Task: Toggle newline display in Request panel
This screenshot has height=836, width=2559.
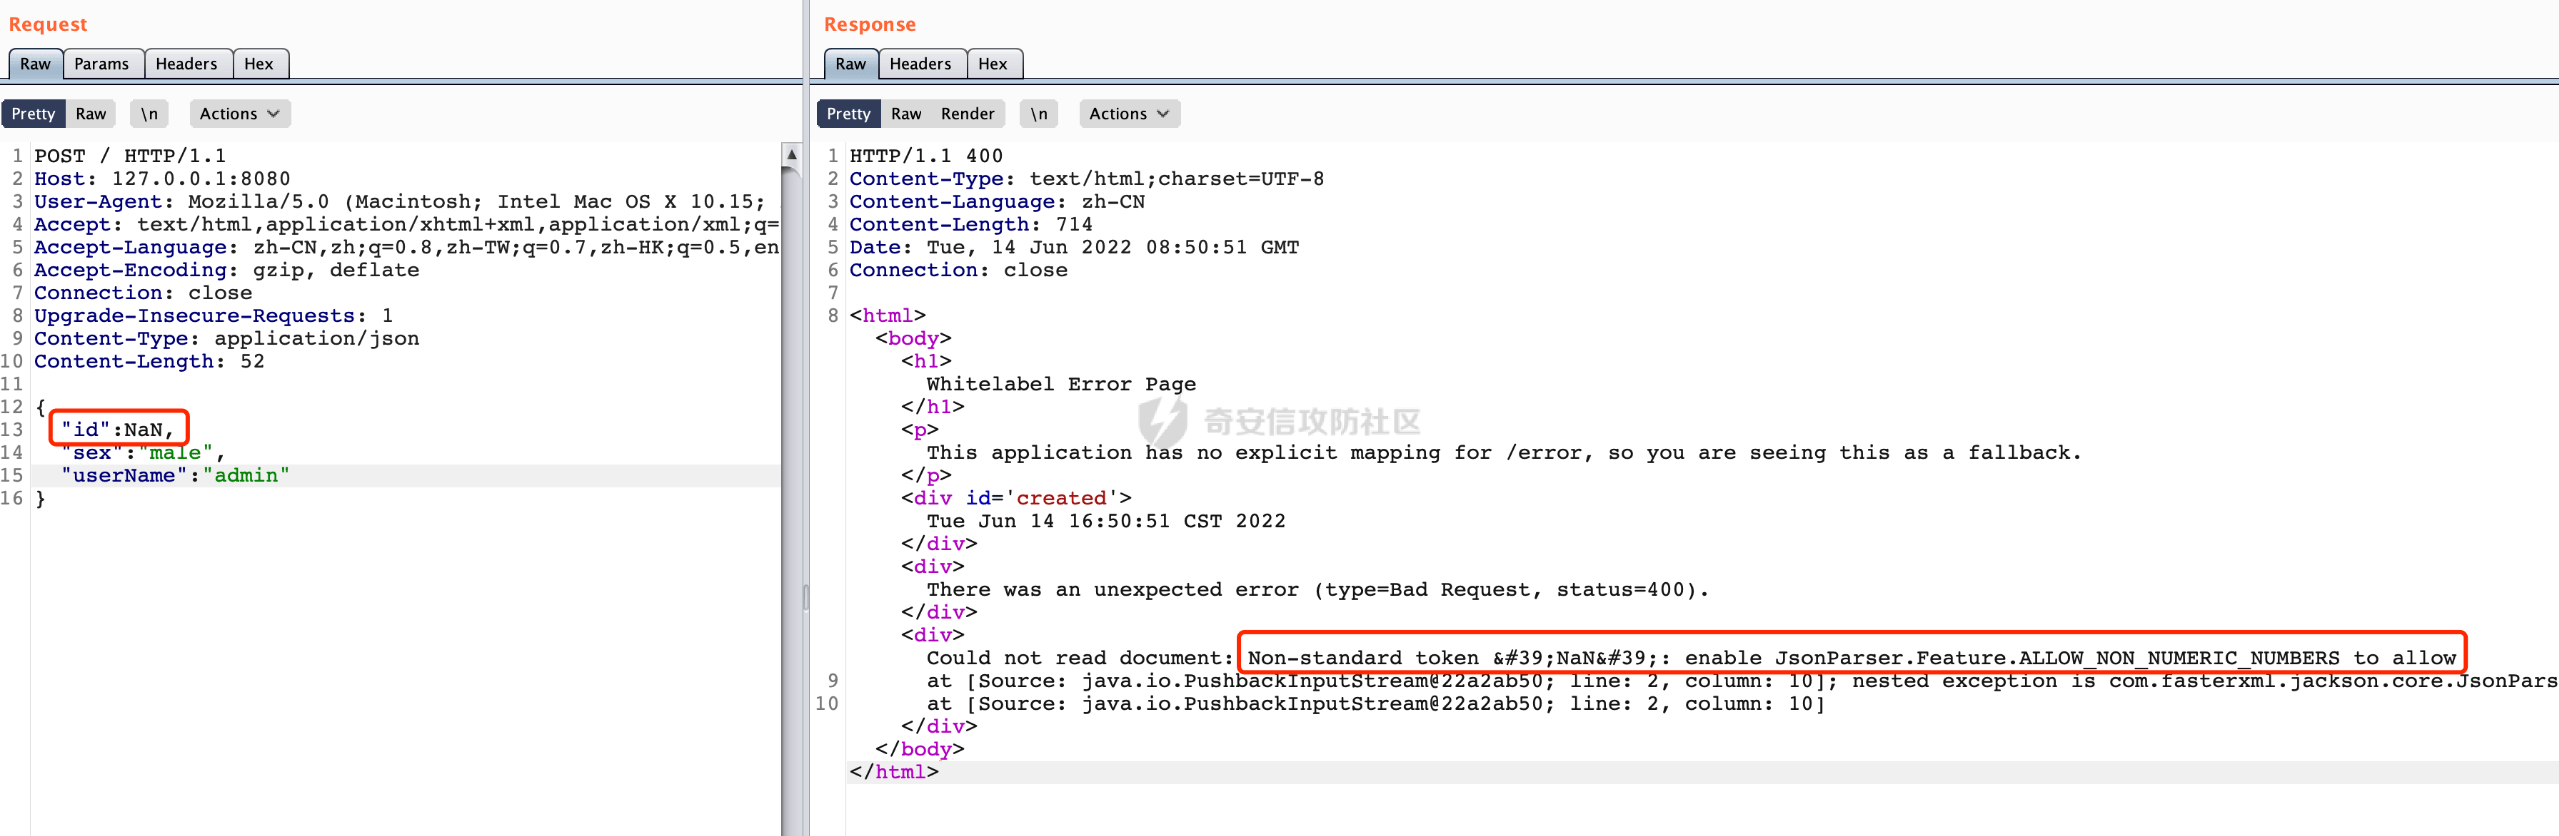Action: (149, 114)
